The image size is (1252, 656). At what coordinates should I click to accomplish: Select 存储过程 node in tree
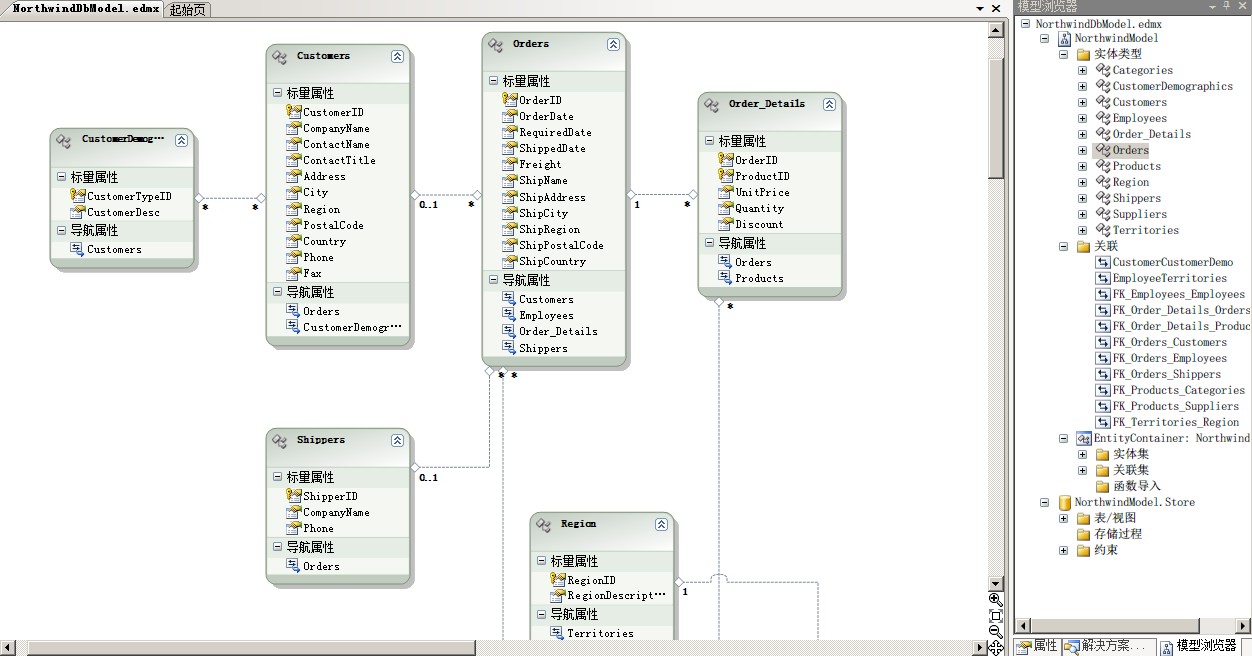1118,534
